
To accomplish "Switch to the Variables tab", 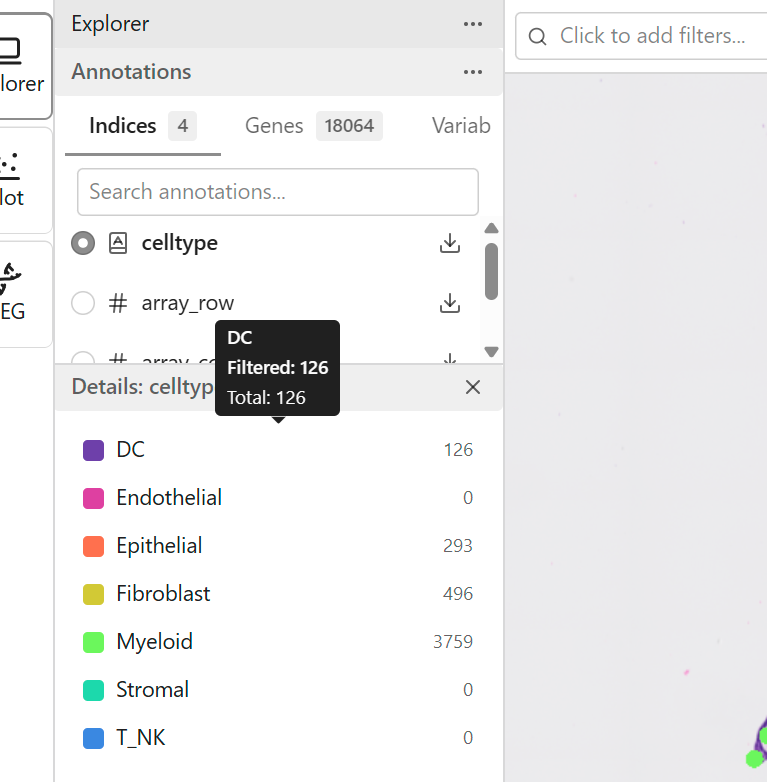I will (x=461, y=126).
